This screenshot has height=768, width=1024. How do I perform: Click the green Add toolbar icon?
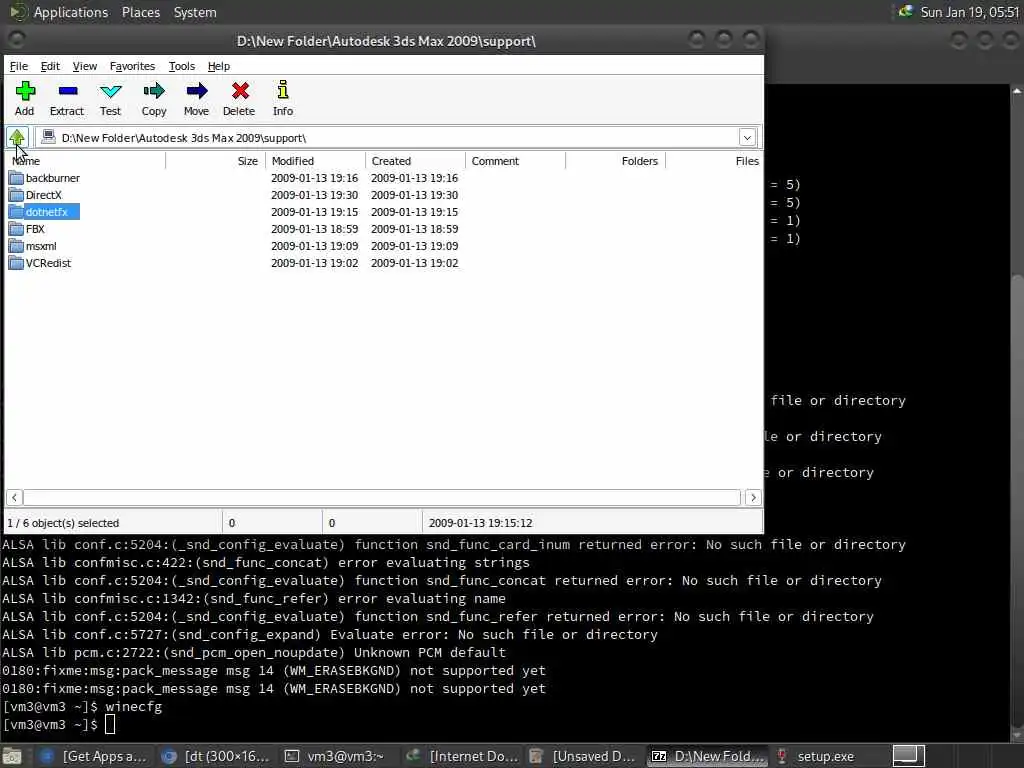[25, 91]
